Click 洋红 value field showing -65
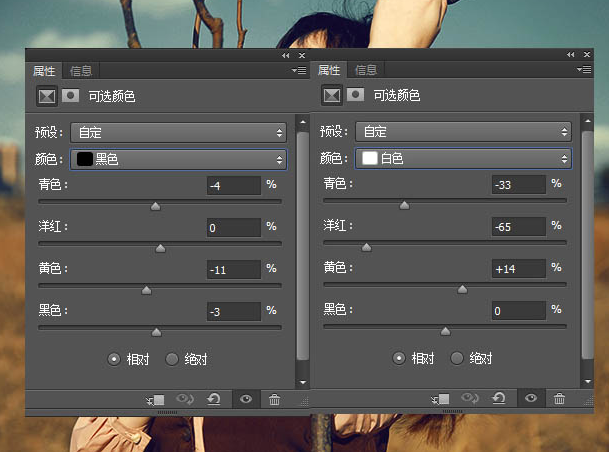 pyautogui.click(x=519, y=226)
